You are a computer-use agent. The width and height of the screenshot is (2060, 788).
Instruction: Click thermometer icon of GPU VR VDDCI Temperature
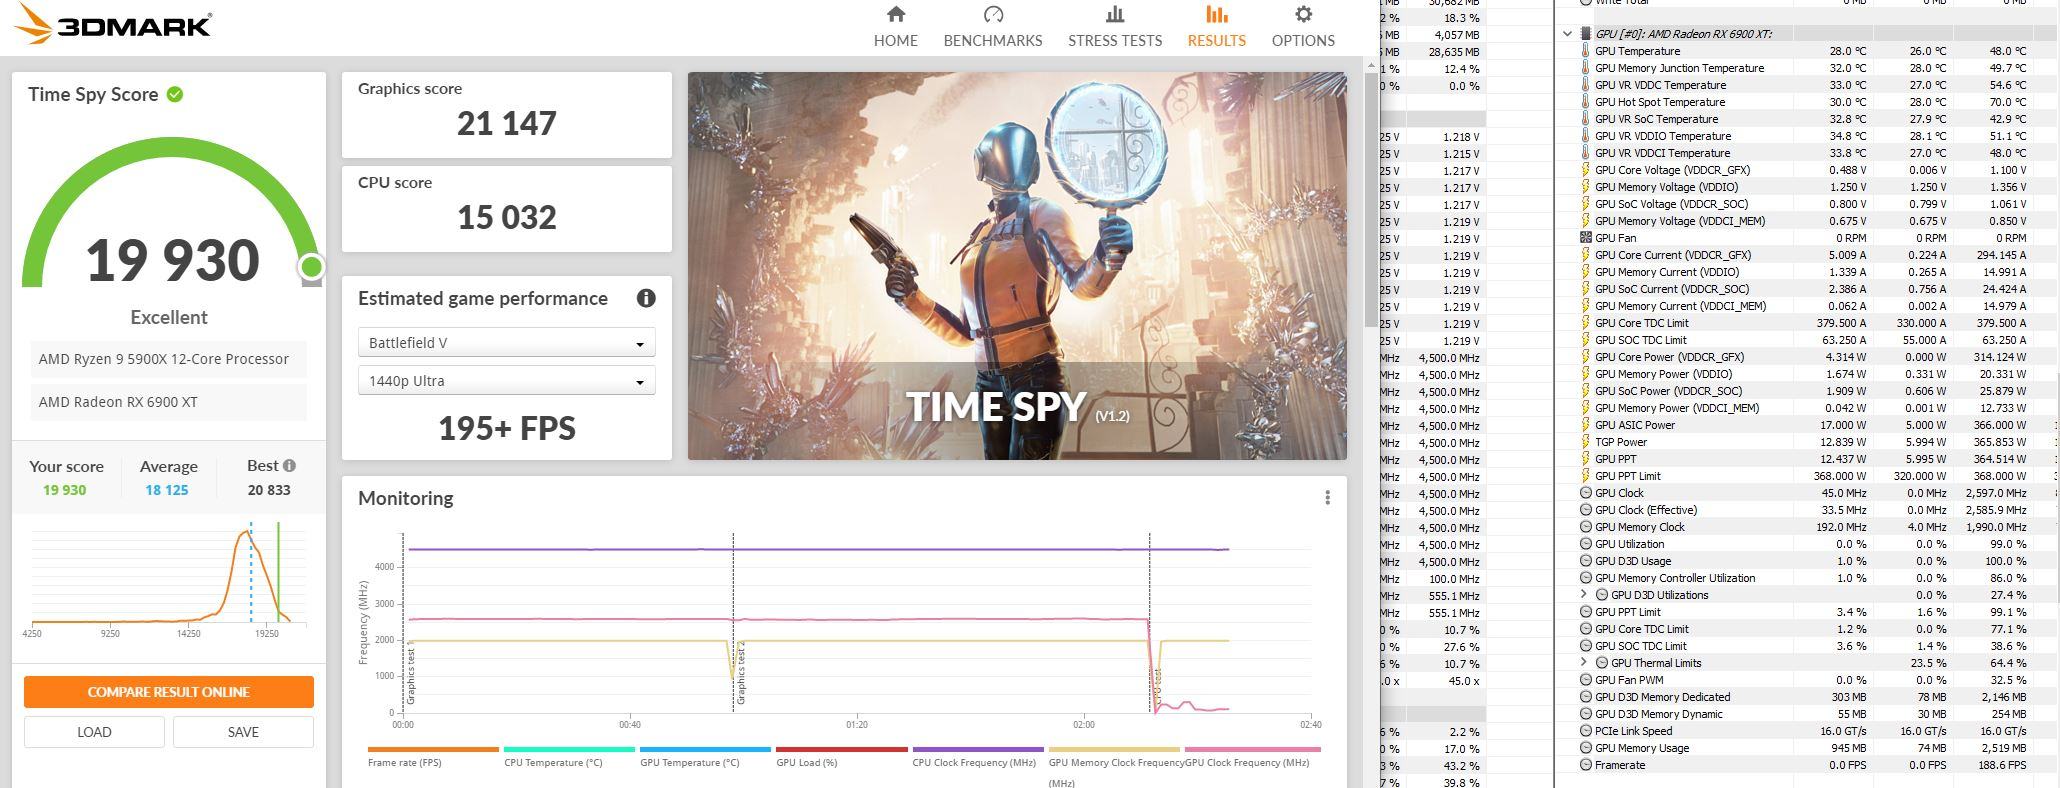[1585, 153]
